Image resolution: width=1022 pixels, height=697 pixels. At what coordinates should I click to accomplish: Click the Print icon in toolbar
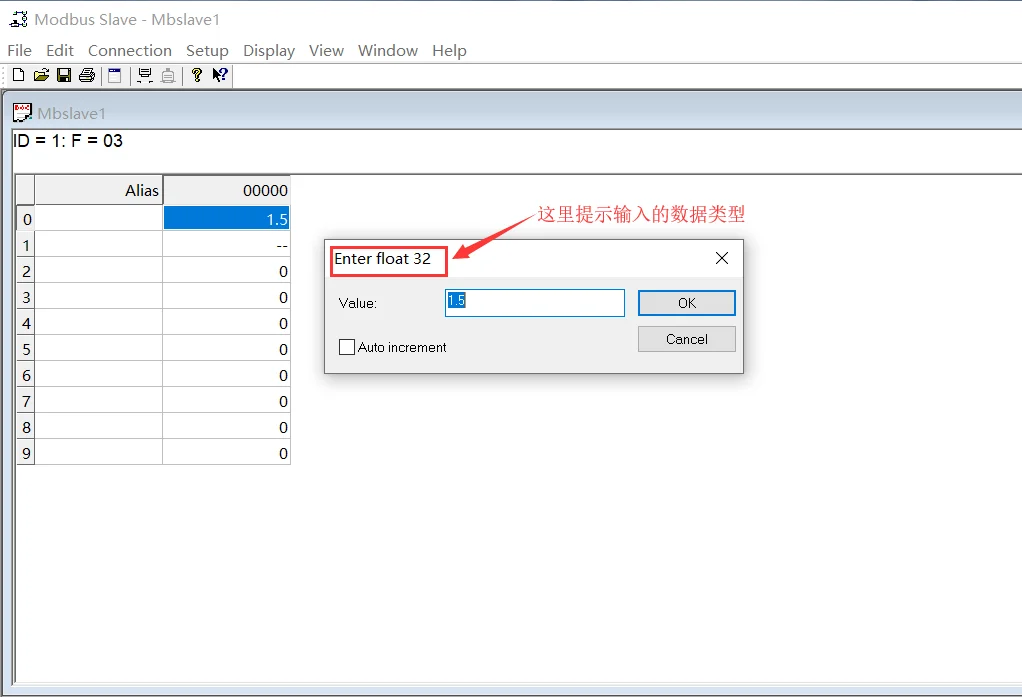(87, 75)
